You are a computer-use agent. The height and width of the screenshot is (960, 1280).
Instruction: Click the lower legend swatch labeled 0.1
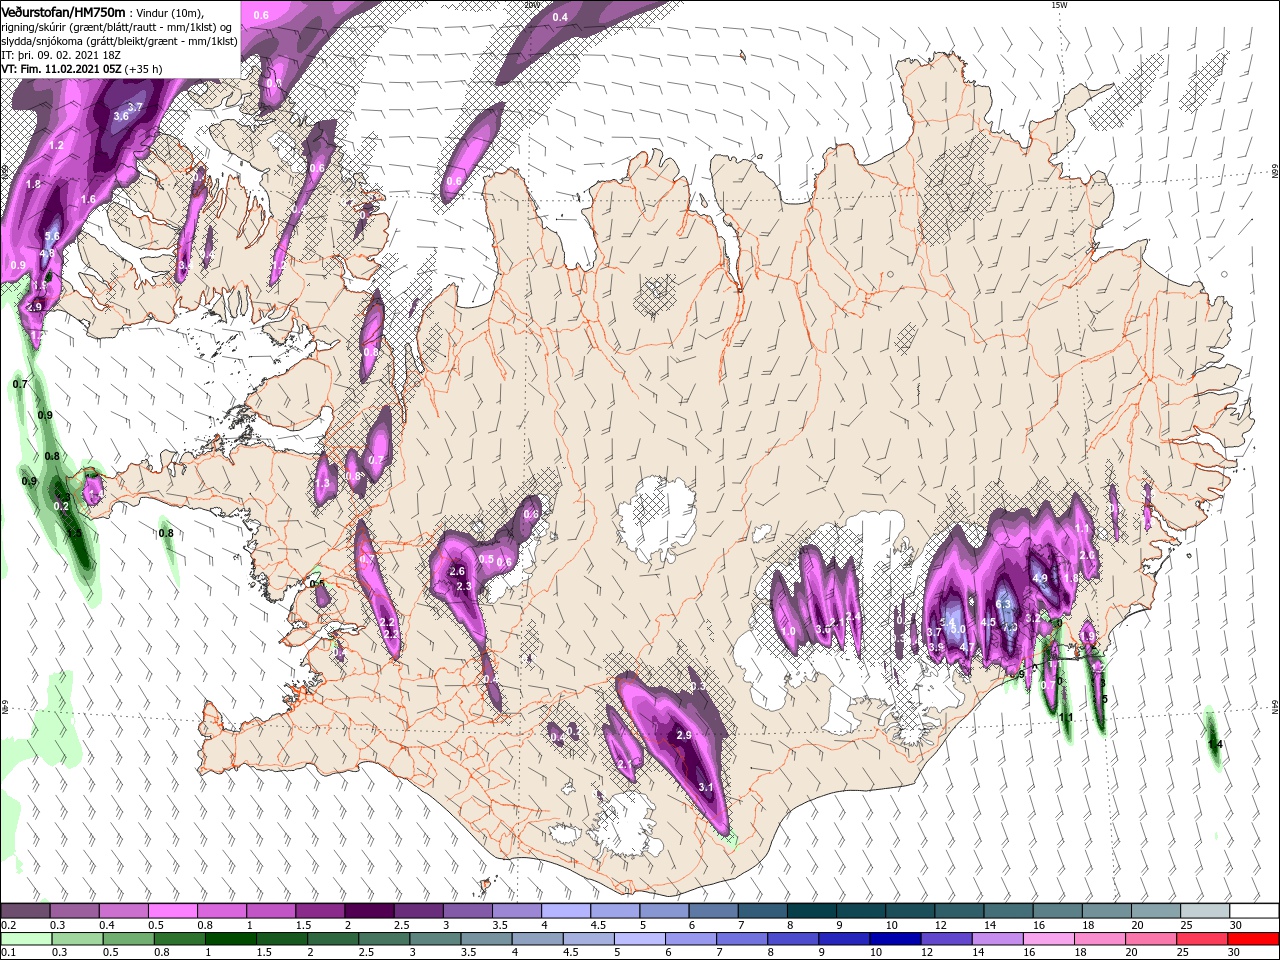tap(26, 939)
